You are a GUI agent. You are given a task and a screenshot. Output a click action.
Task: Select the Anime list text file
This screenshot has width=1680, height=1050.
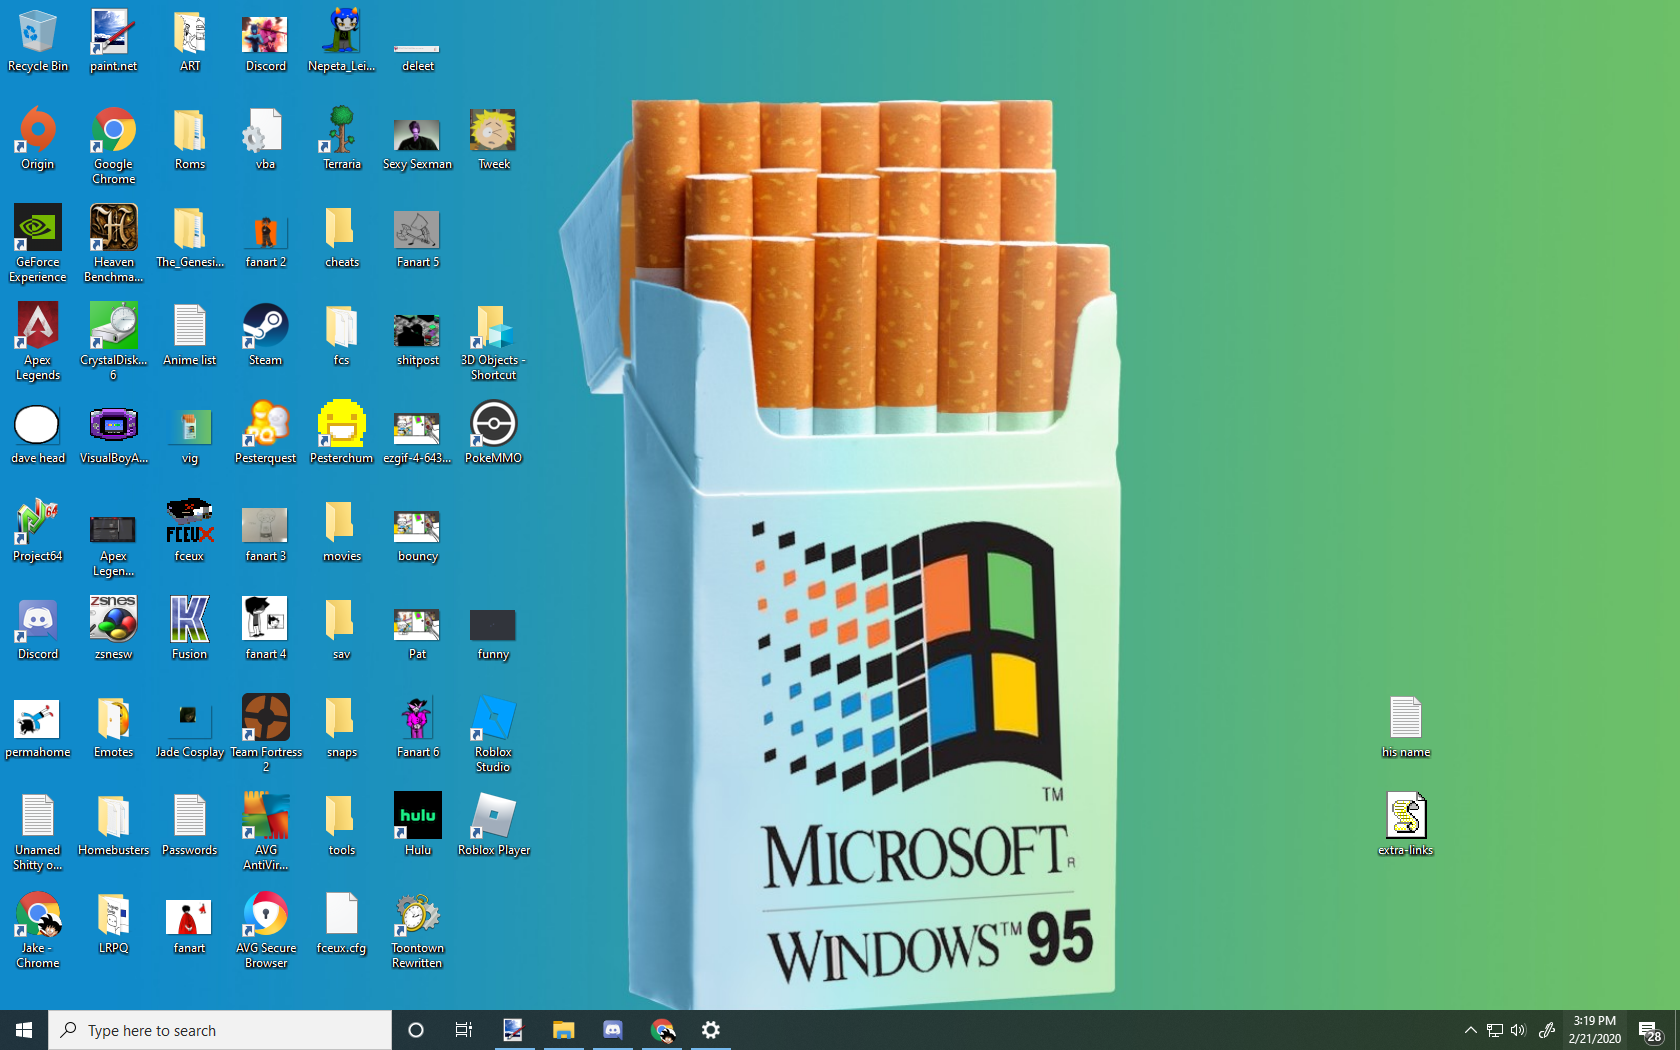tap(190, 335)
